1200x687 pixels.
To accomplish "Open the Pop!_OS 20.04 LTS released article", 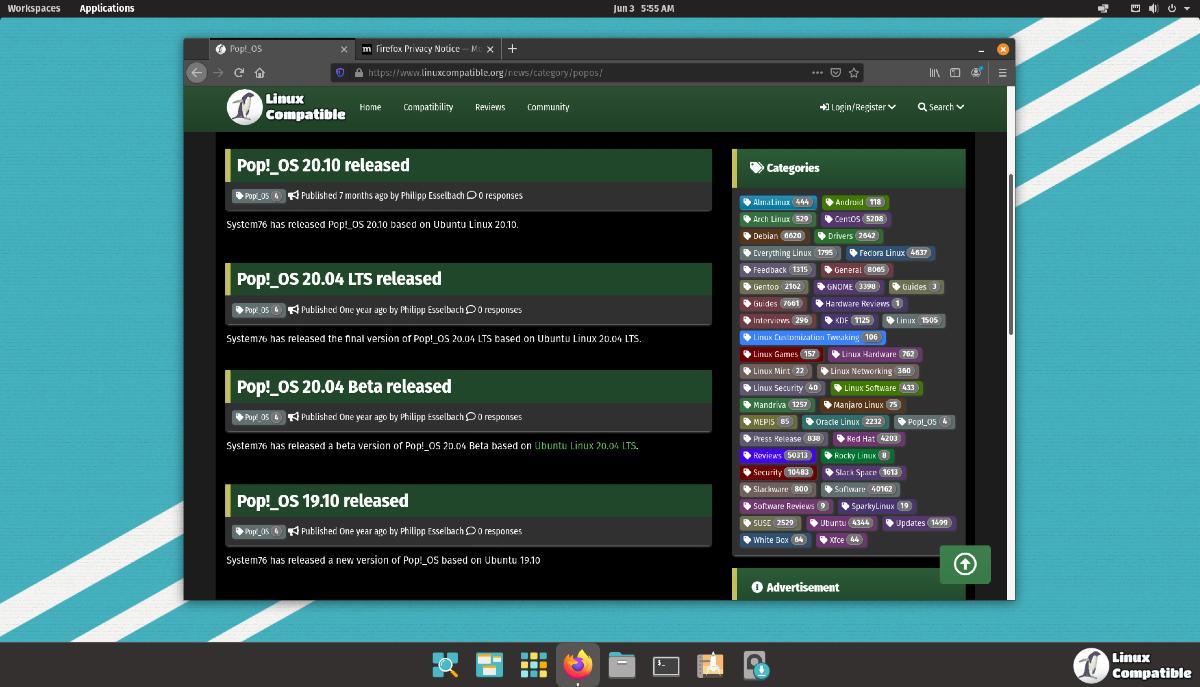I will tap(339, 279).
